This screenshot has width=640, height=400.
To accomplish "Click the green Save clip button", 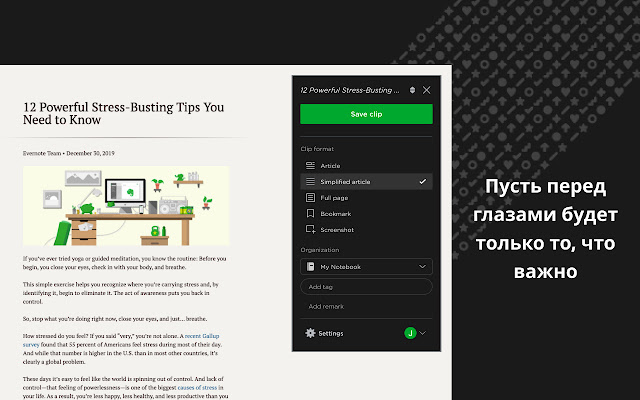I will click(366, 114).
